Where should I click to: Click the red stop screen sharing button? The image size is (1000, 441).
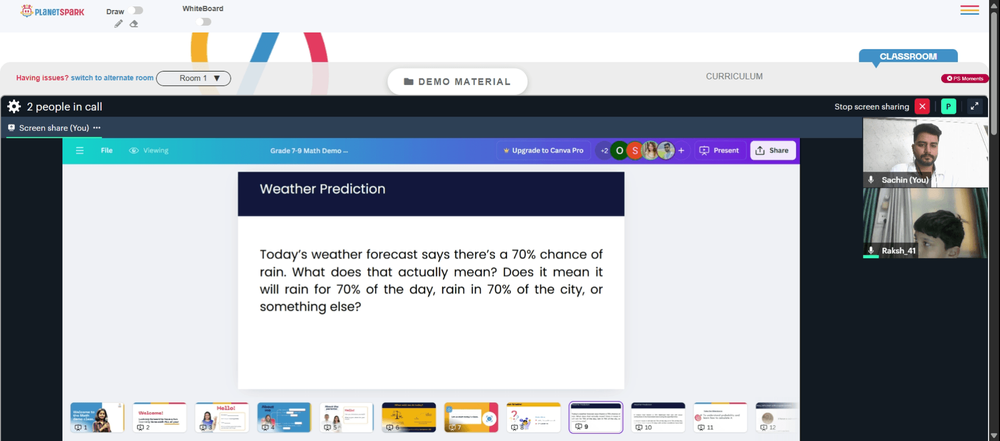tap(922, 107)
